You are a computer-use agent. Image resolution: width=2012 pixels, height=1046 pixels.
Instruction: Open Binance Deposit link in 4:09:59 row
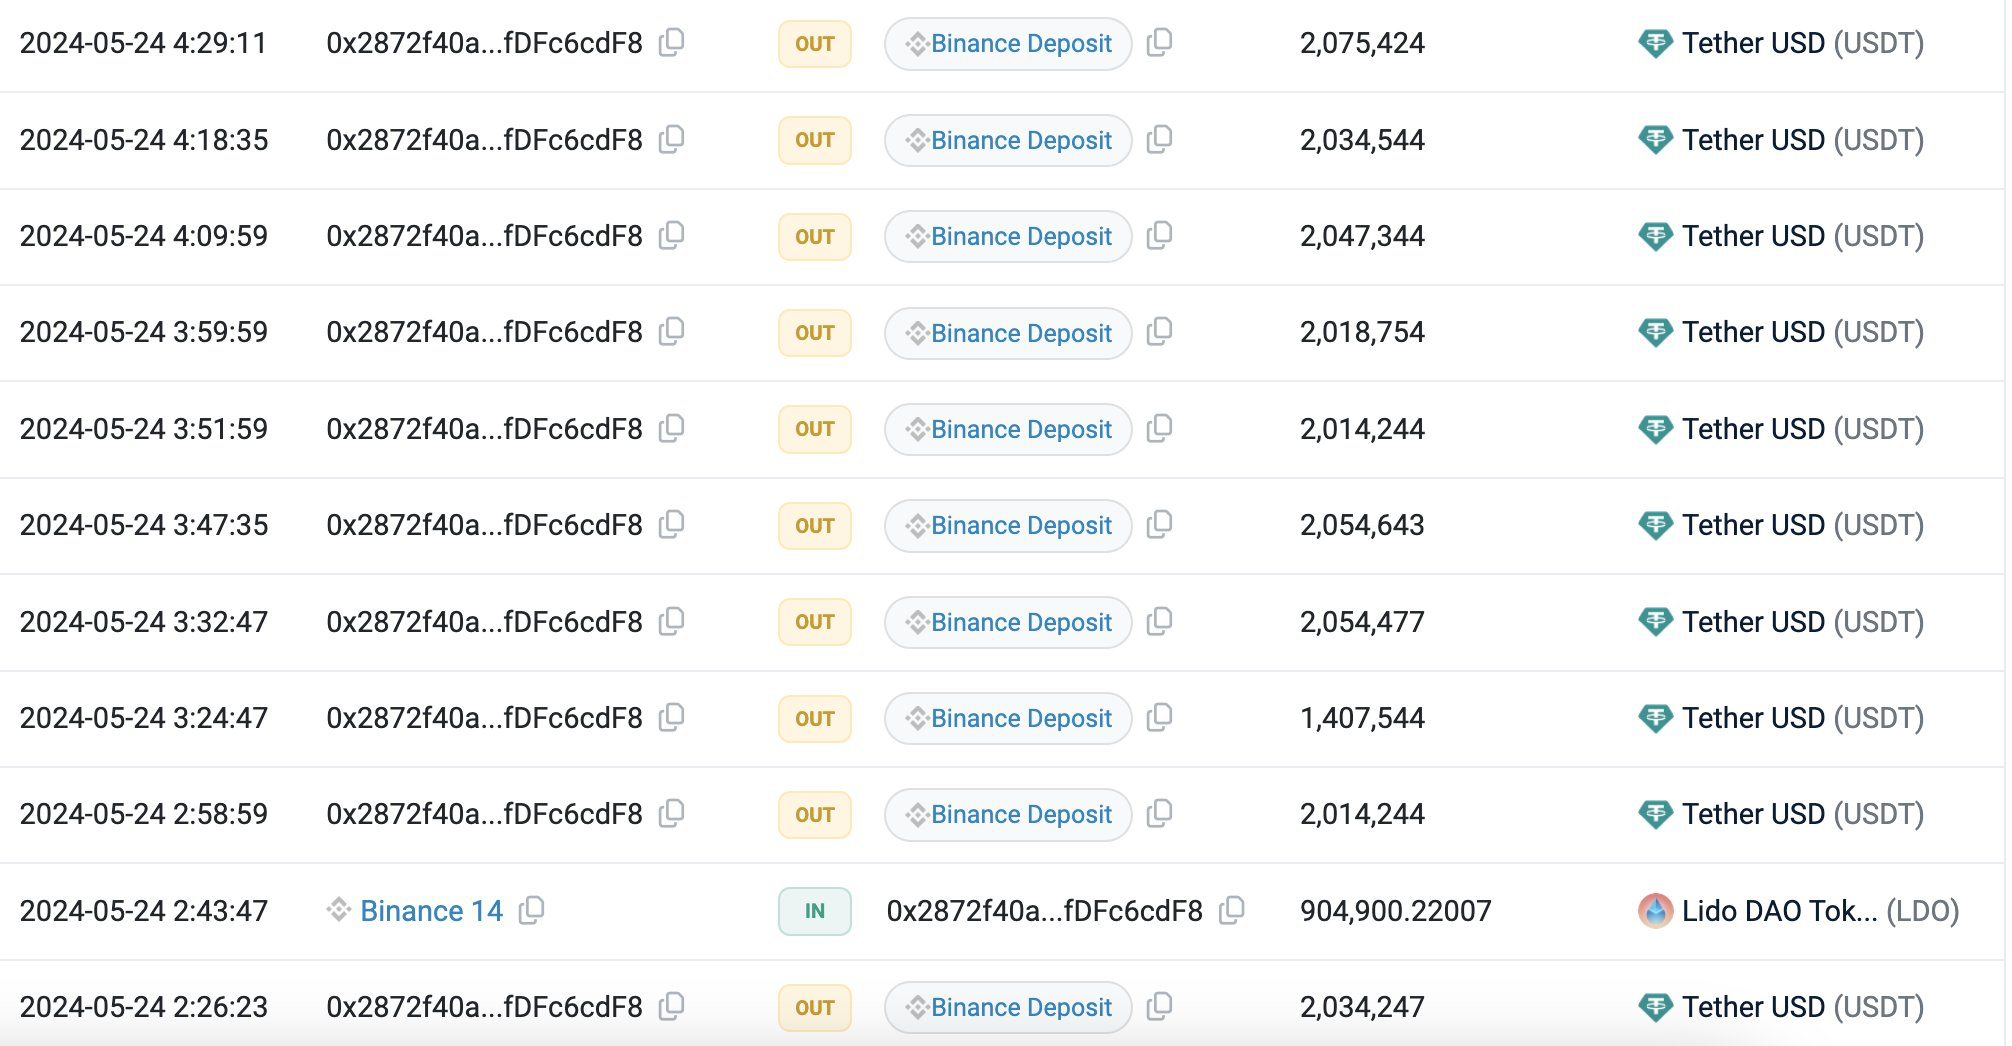pyautogui.click(x=1008, y=236)
